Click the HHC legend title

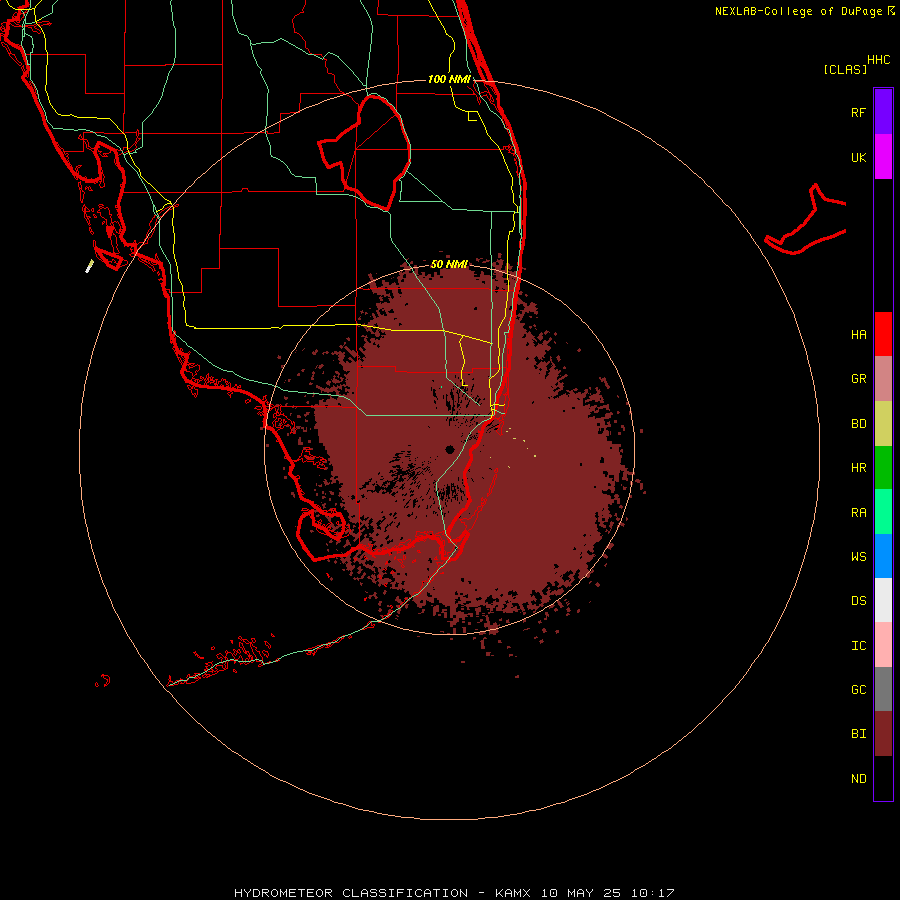click(x=879, y=60)
